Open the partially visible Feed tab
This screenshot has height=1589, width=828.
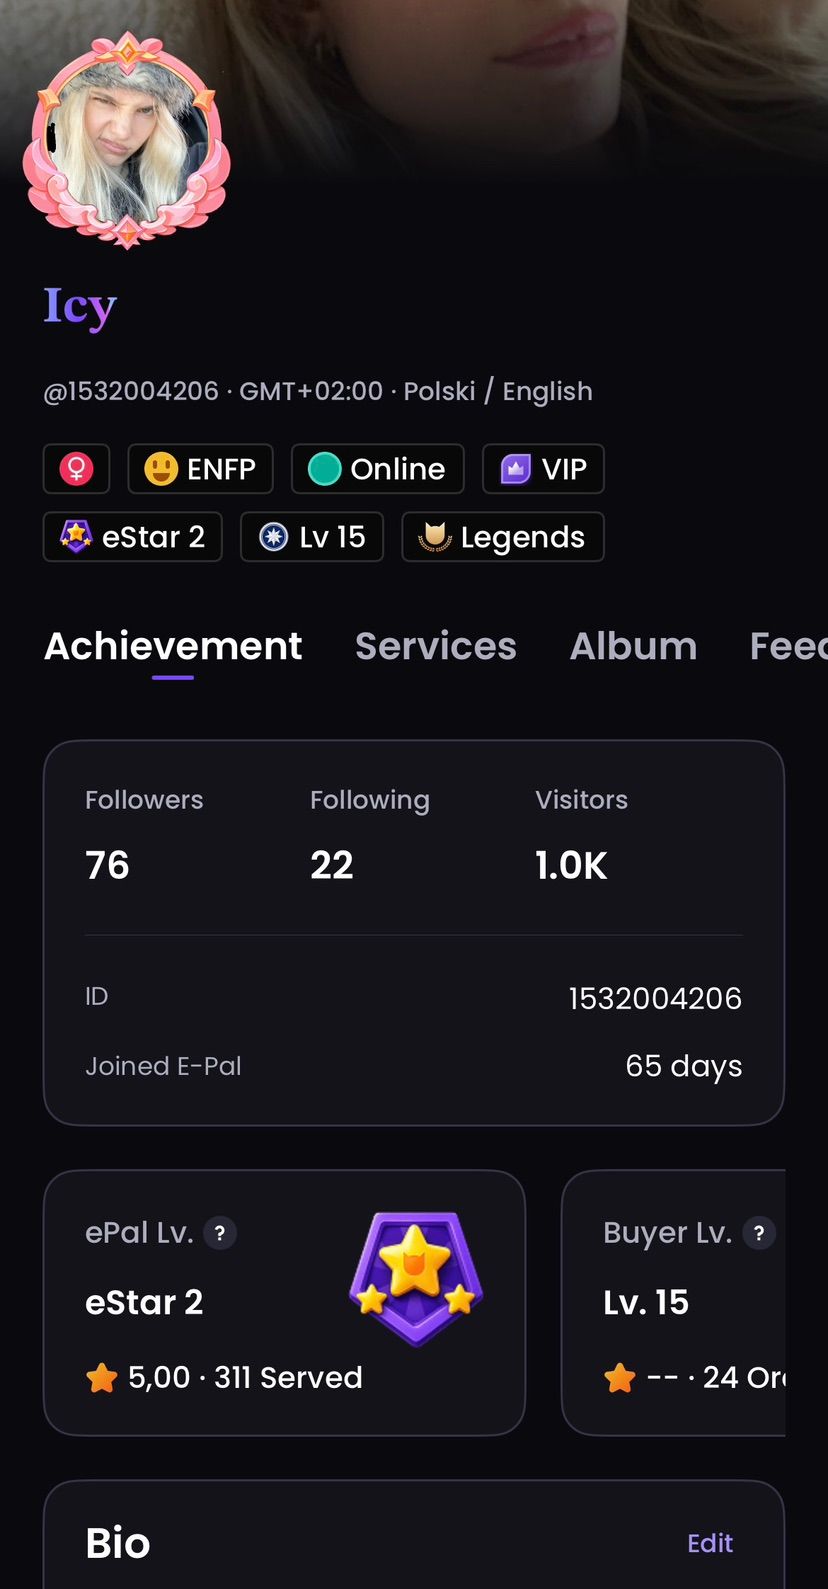click(789, 646)
